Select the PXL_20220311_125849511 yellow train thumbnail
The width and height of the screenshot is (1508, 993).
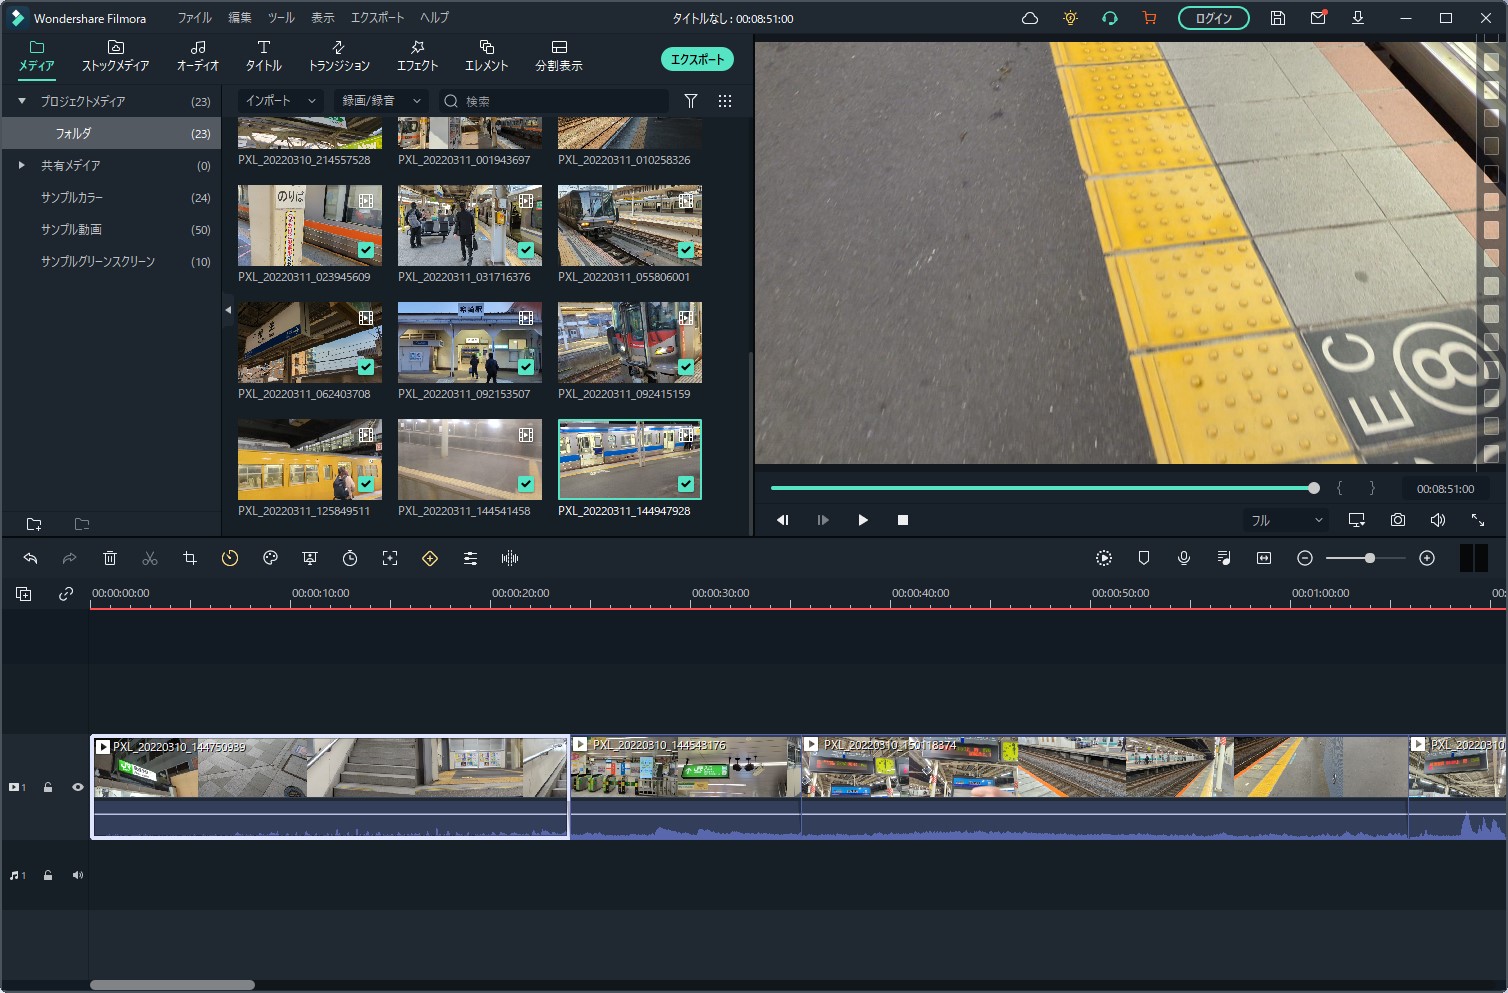[x=310, y=459]
